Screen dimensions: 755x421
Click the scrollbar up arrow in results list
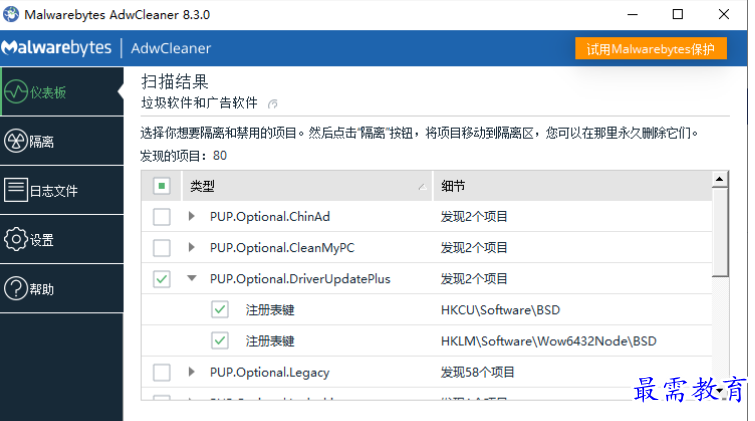point(719,179)
